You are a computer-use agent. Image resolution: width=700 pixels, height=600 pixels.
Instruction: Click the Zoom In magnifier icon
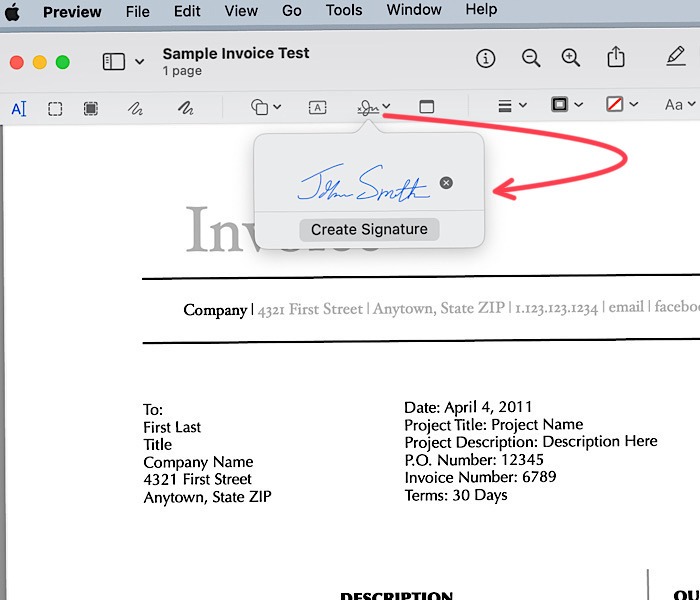[571, 59]
